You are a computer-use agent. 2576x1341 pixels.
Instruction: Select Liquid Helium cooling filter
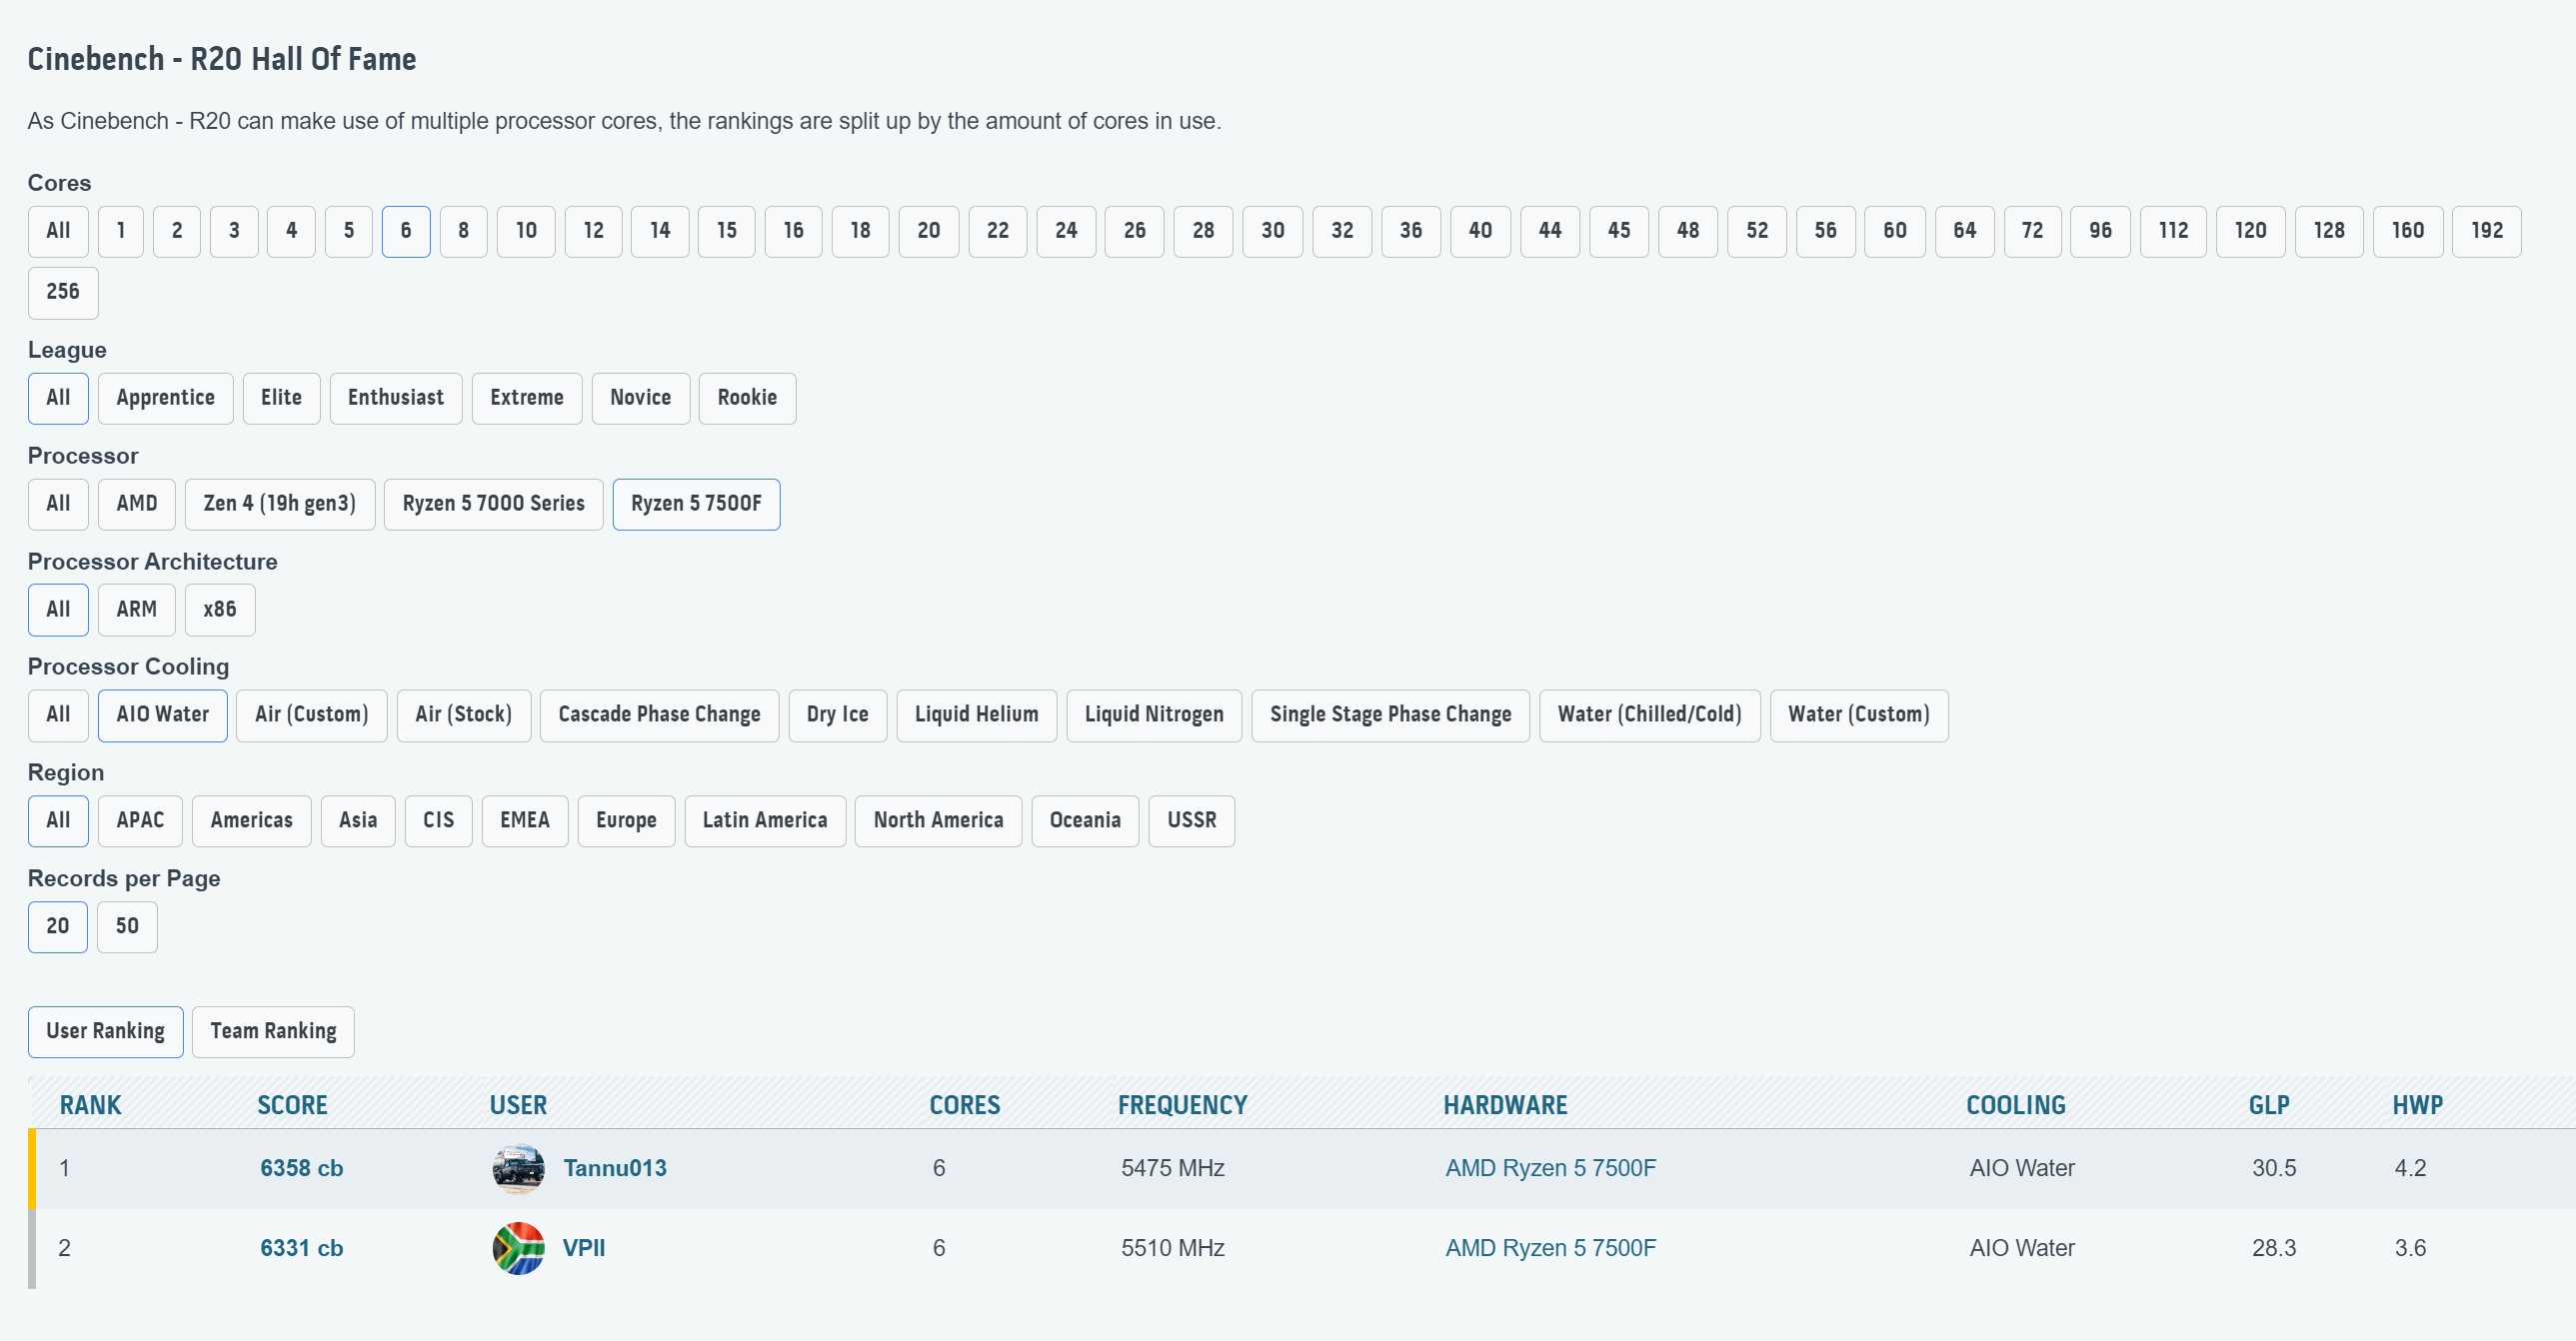click(x=976, y=715)
